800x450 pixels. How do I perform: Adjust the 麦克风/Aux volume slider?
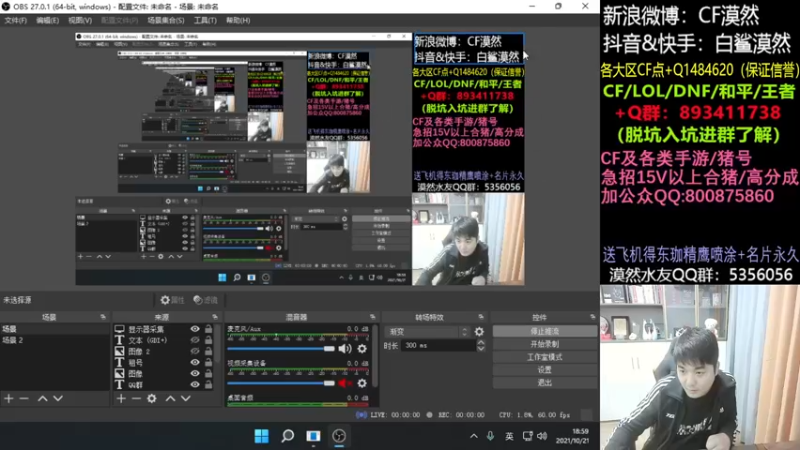coord(281,349)
